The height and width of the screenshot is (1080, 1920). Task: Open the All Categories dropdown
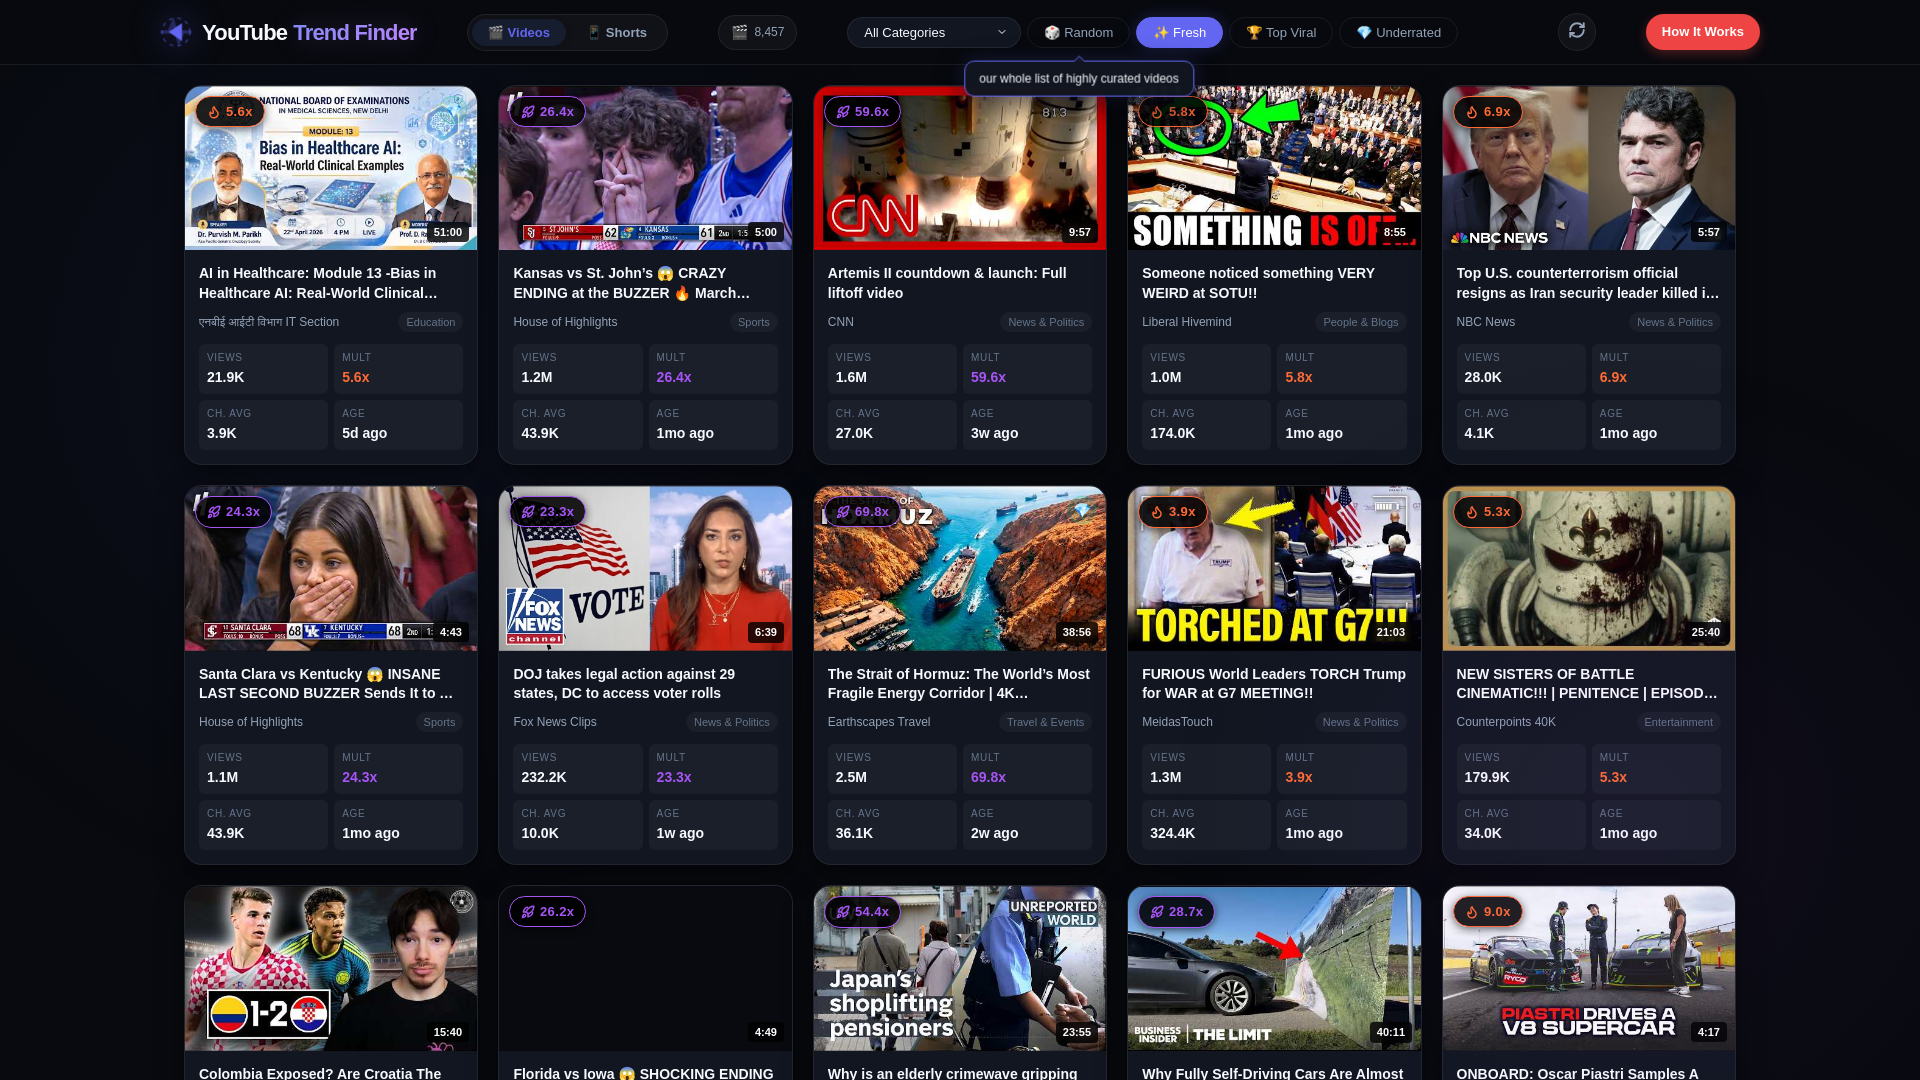click(x=933, y=33)
